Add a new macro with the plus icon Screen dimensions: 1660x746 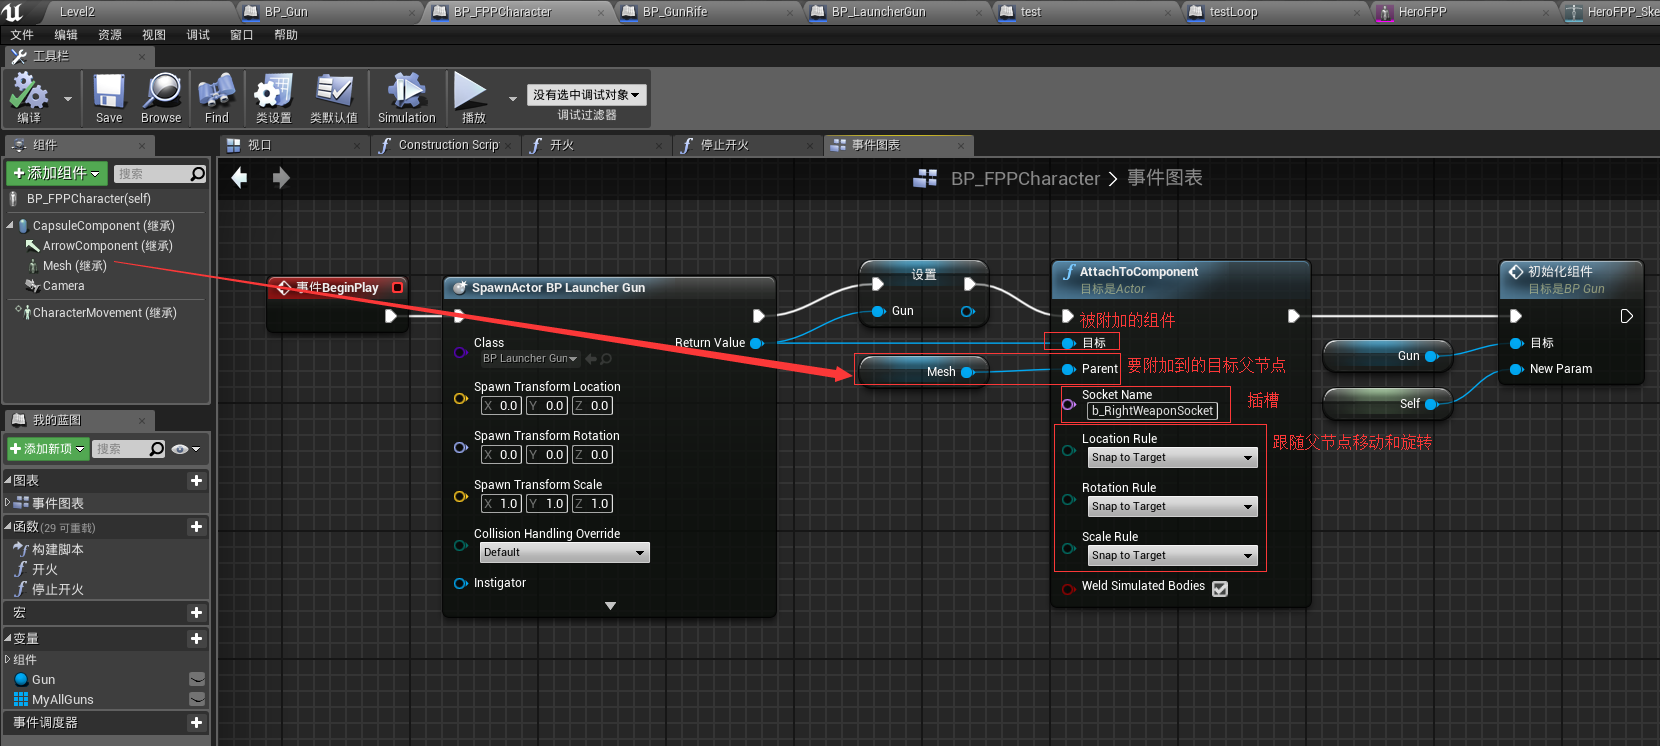(x=196, y=613)
